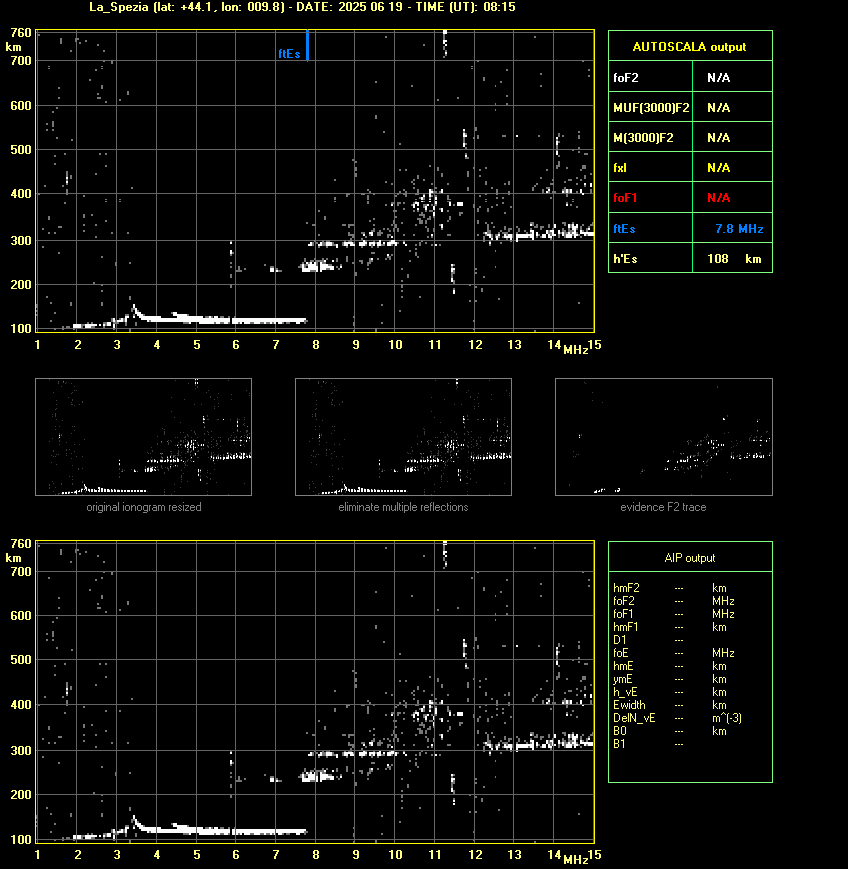Viewport: 848px width, 869px height.
Task: Select the h_vE parameter label
Action: coord(625,692)
